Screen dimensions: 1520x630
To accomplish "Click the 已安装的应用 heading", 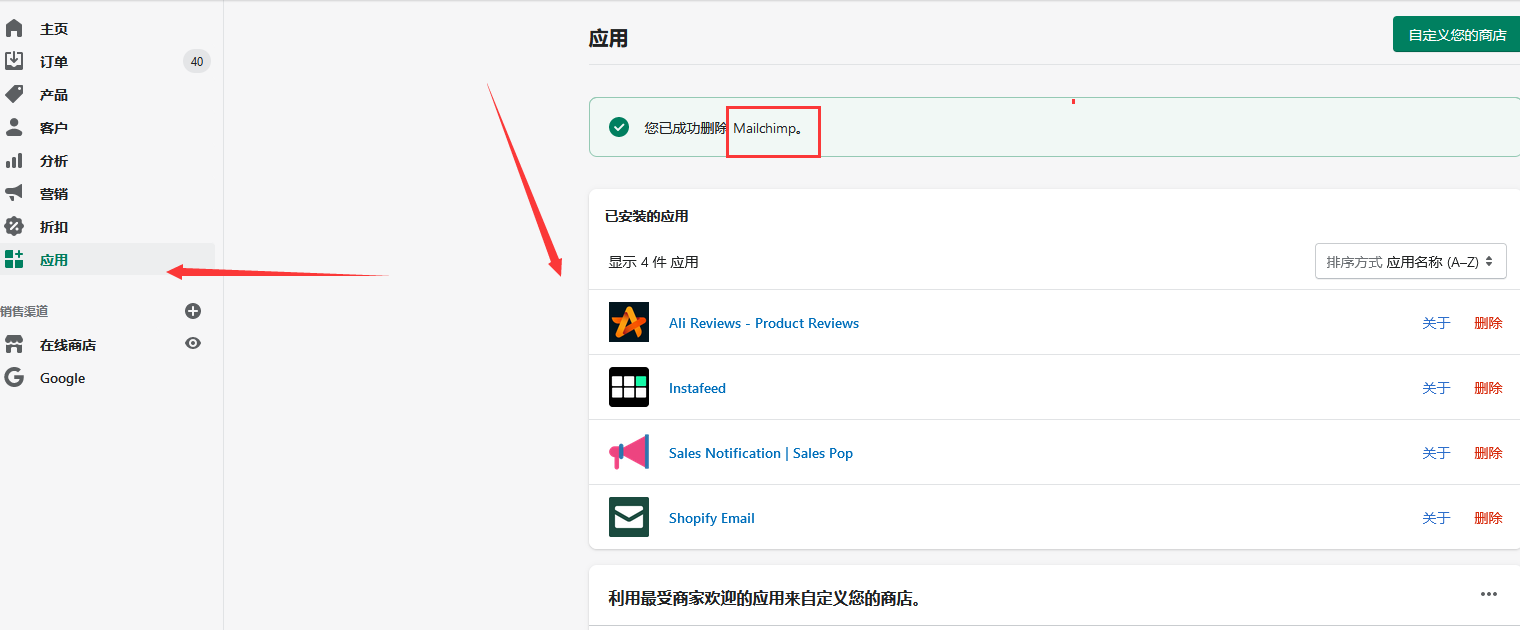I will (x=647, y=216).
